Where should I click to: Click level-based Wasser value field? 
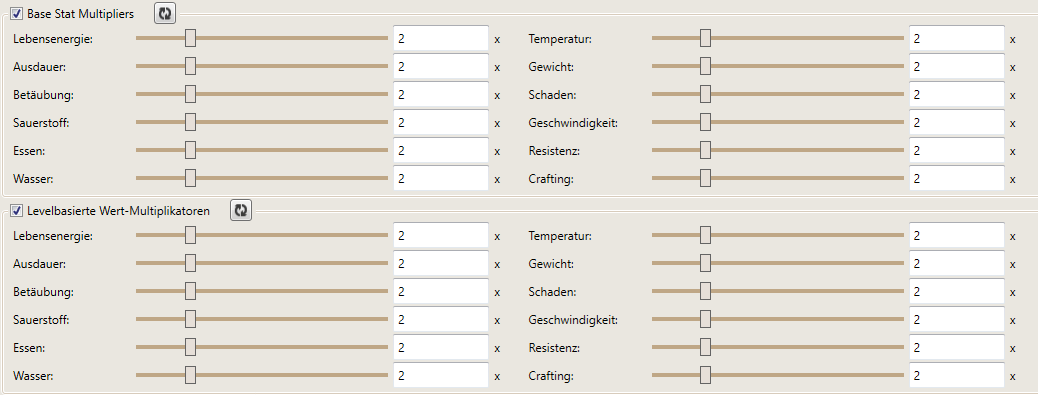click(x=441, y=375)
